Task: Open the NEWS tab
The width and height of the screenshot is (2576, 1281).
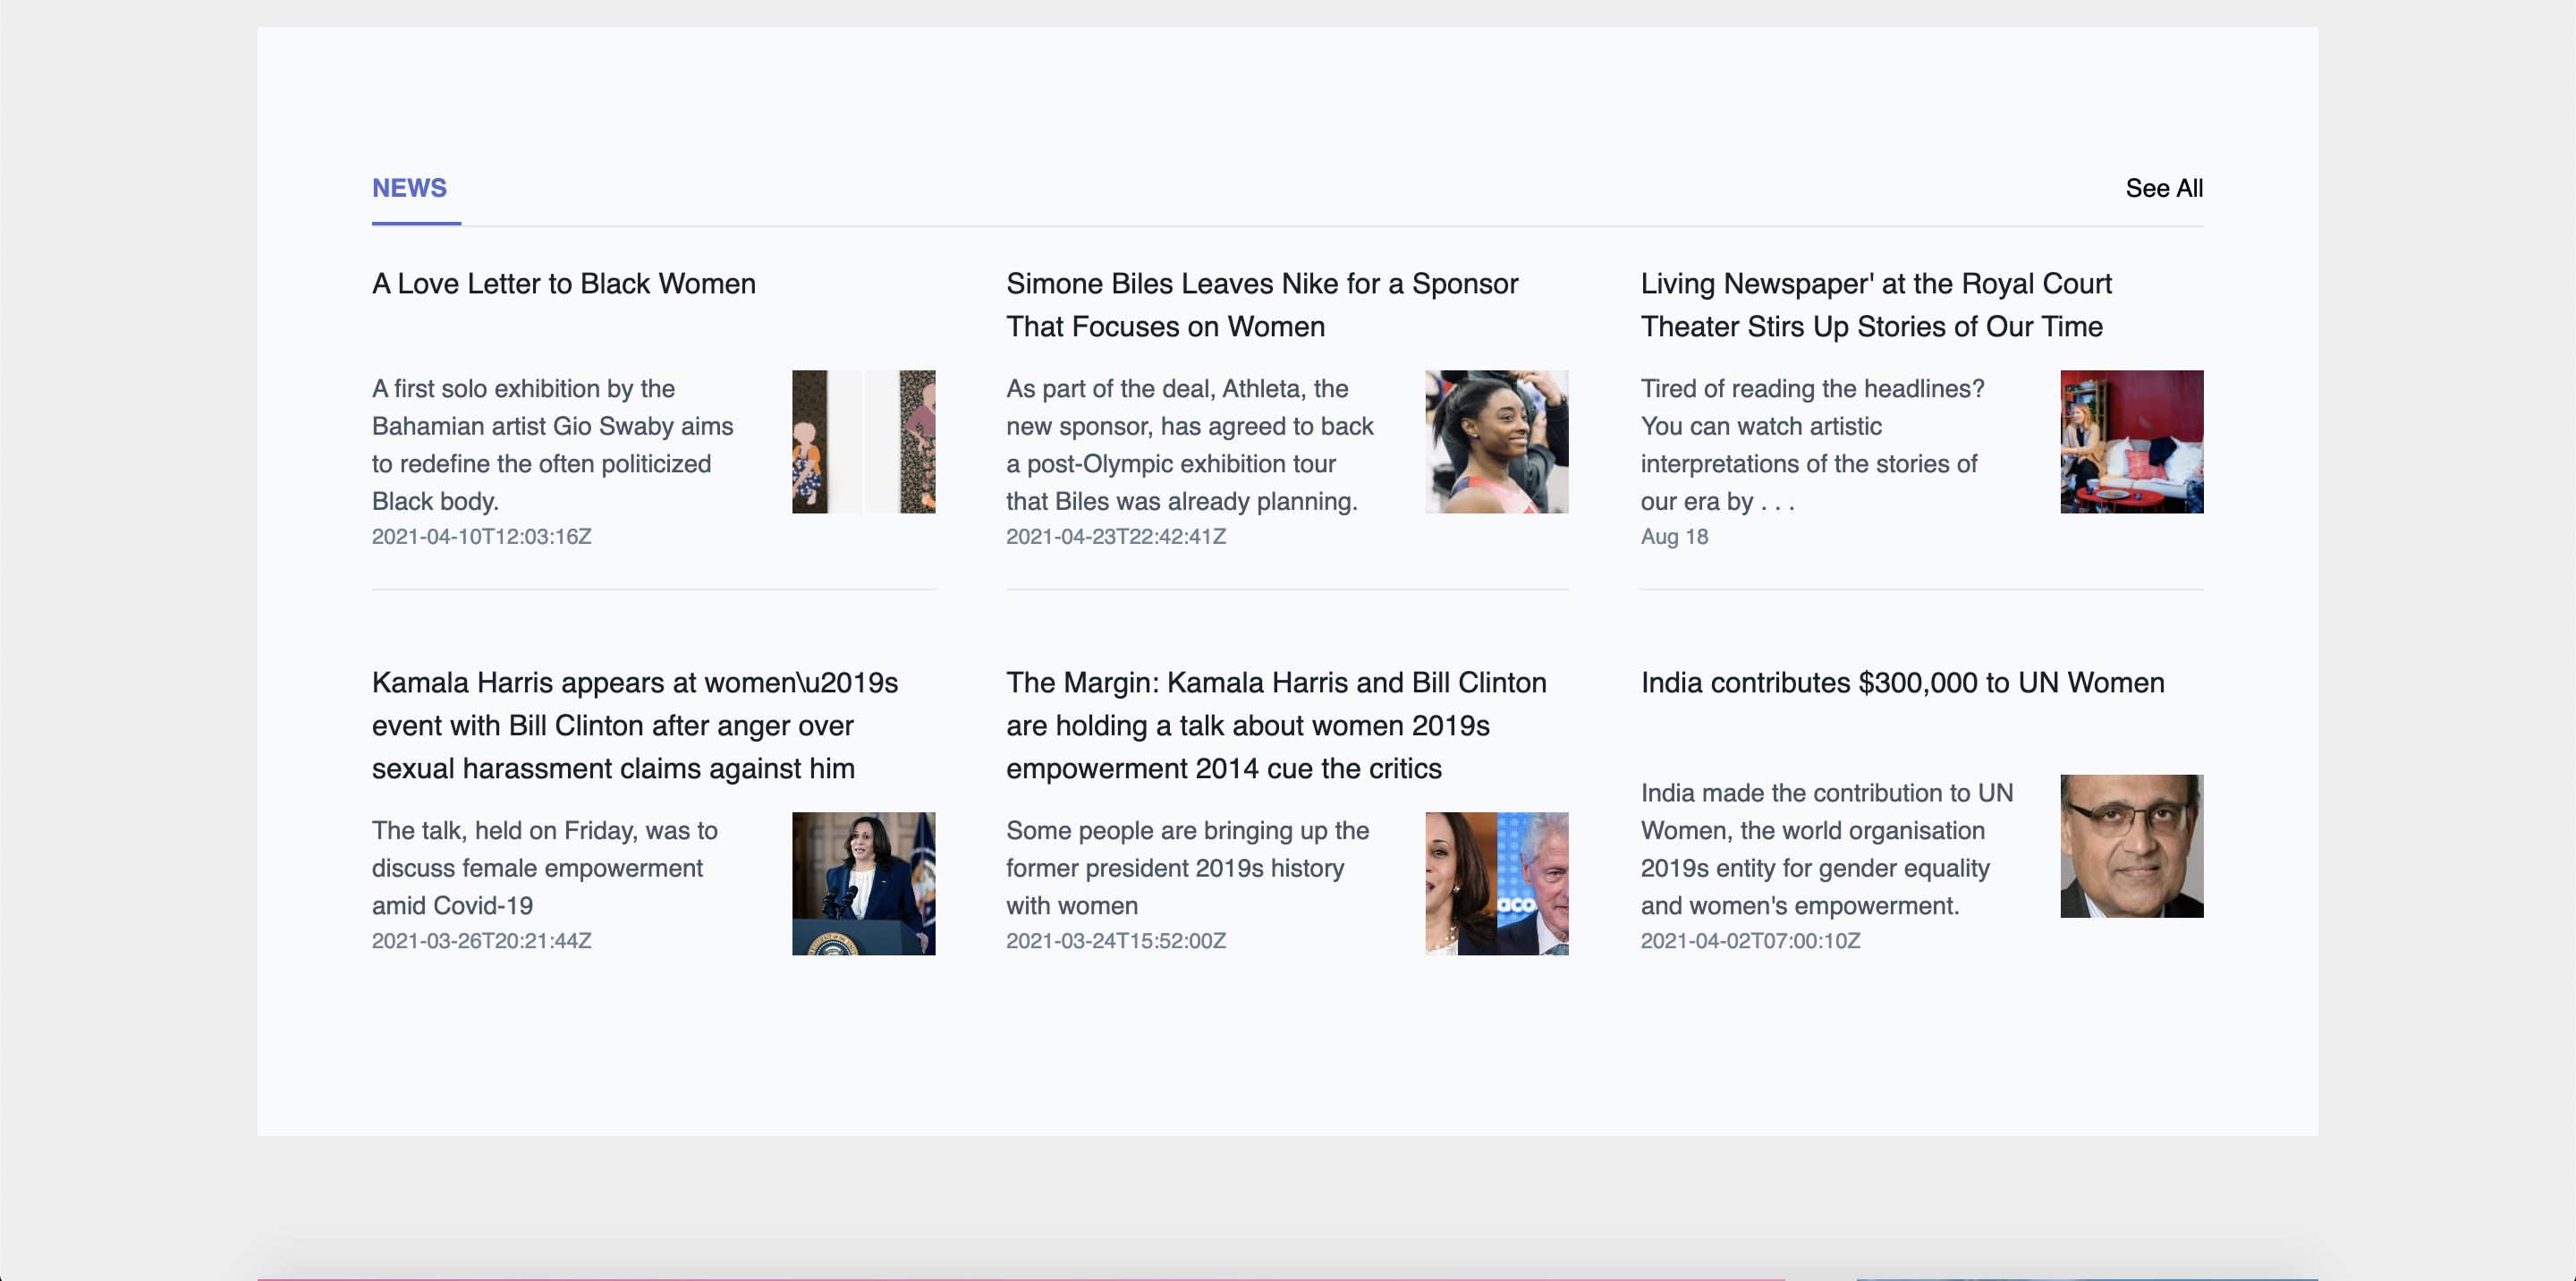Action: point(409,188)
